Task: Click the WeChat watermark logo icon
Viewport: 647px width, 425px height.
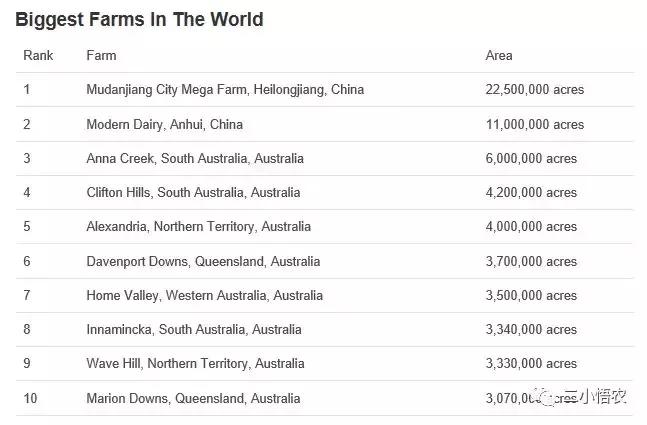Action: 547,398
